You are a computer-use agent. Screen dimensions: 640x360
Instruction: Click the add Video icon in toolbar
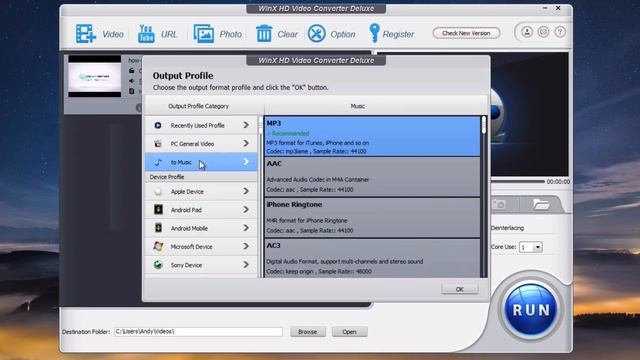(86, 33)
